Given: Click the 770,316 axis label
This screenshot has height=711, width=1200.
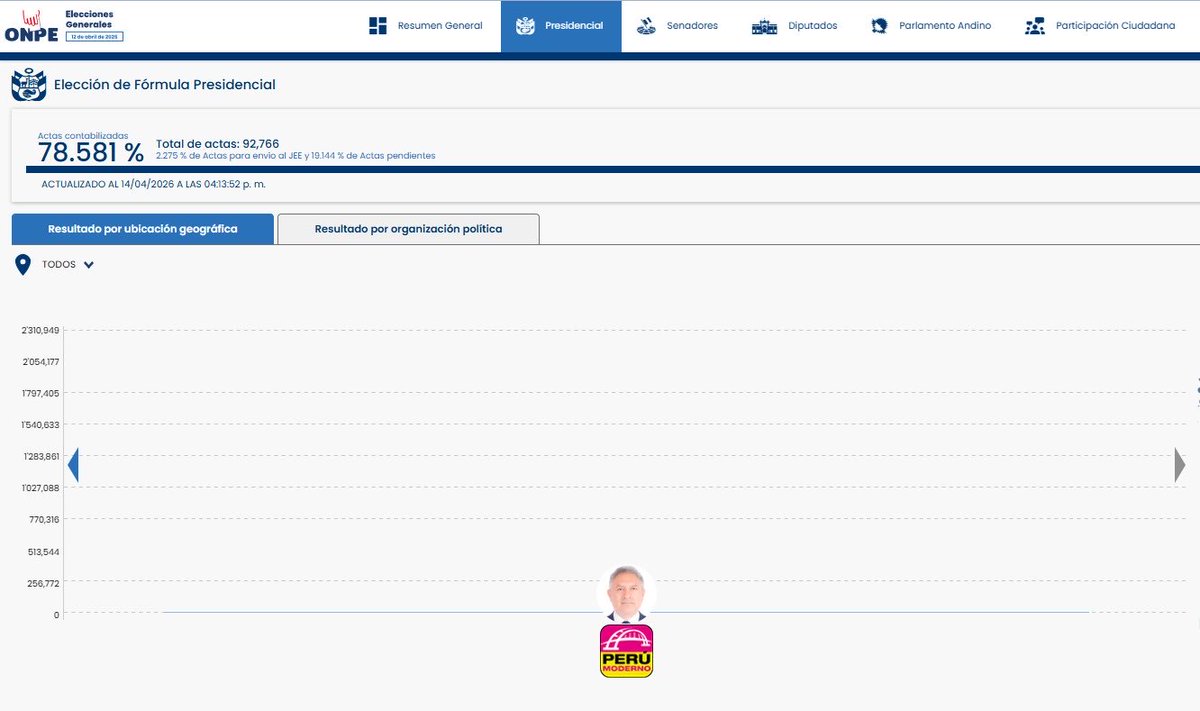Looking at the screenshot, I should [x=44, y=520].
